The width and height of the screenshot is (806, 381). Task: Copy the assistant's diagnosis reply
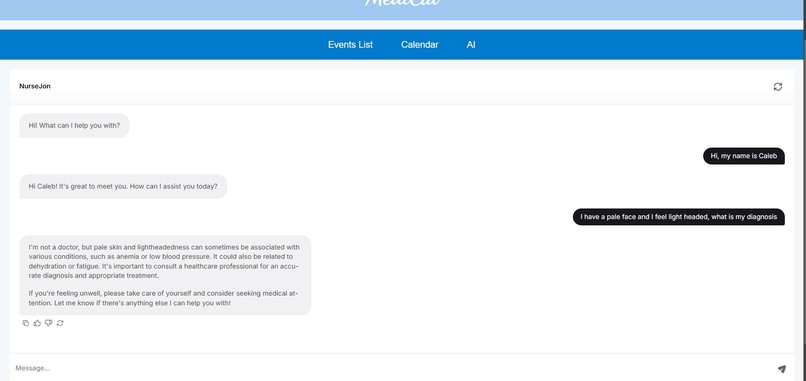point(26,323)
